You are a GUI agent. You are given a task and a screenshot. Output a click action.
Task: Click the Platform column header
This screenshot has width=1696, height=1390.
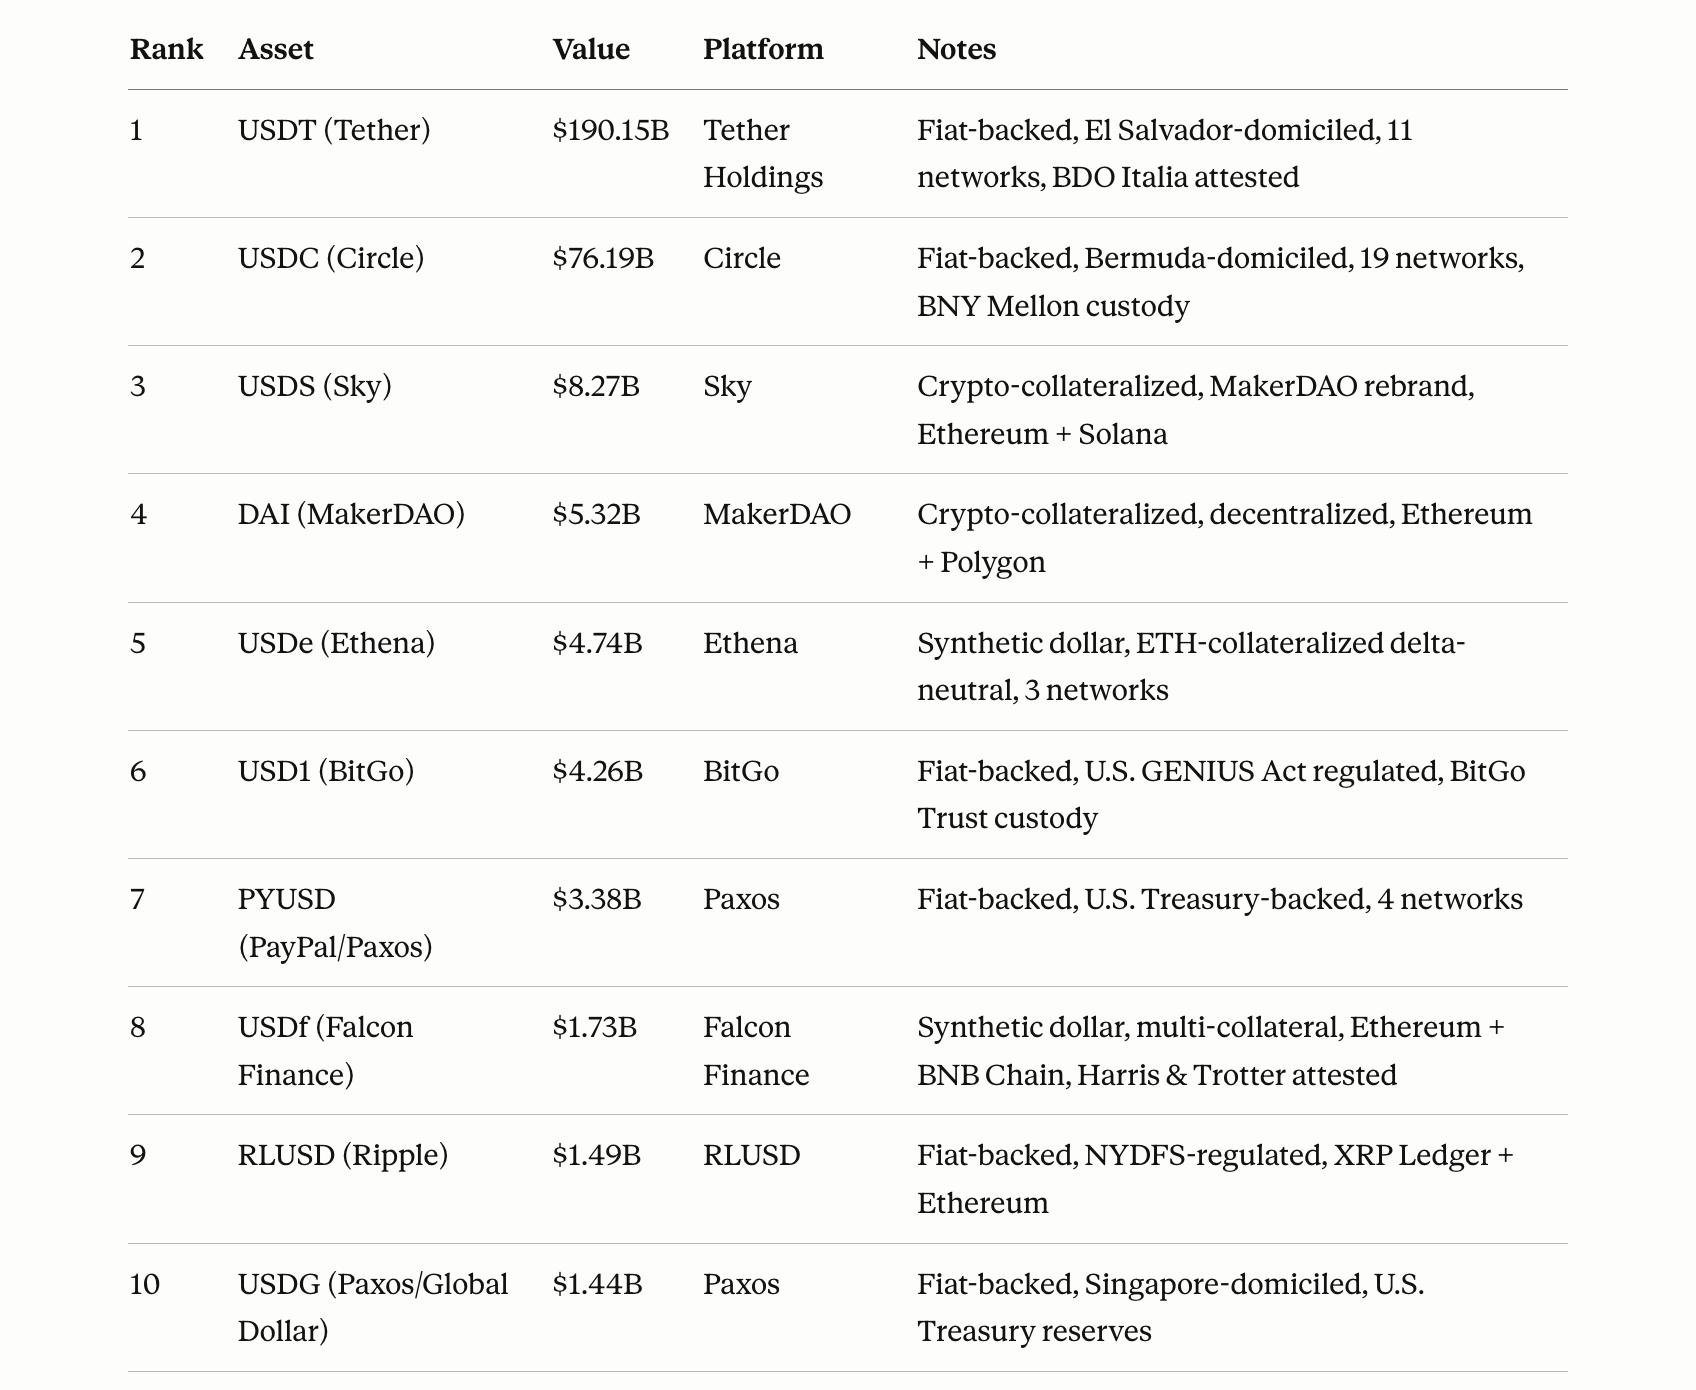tap(762, 49)
